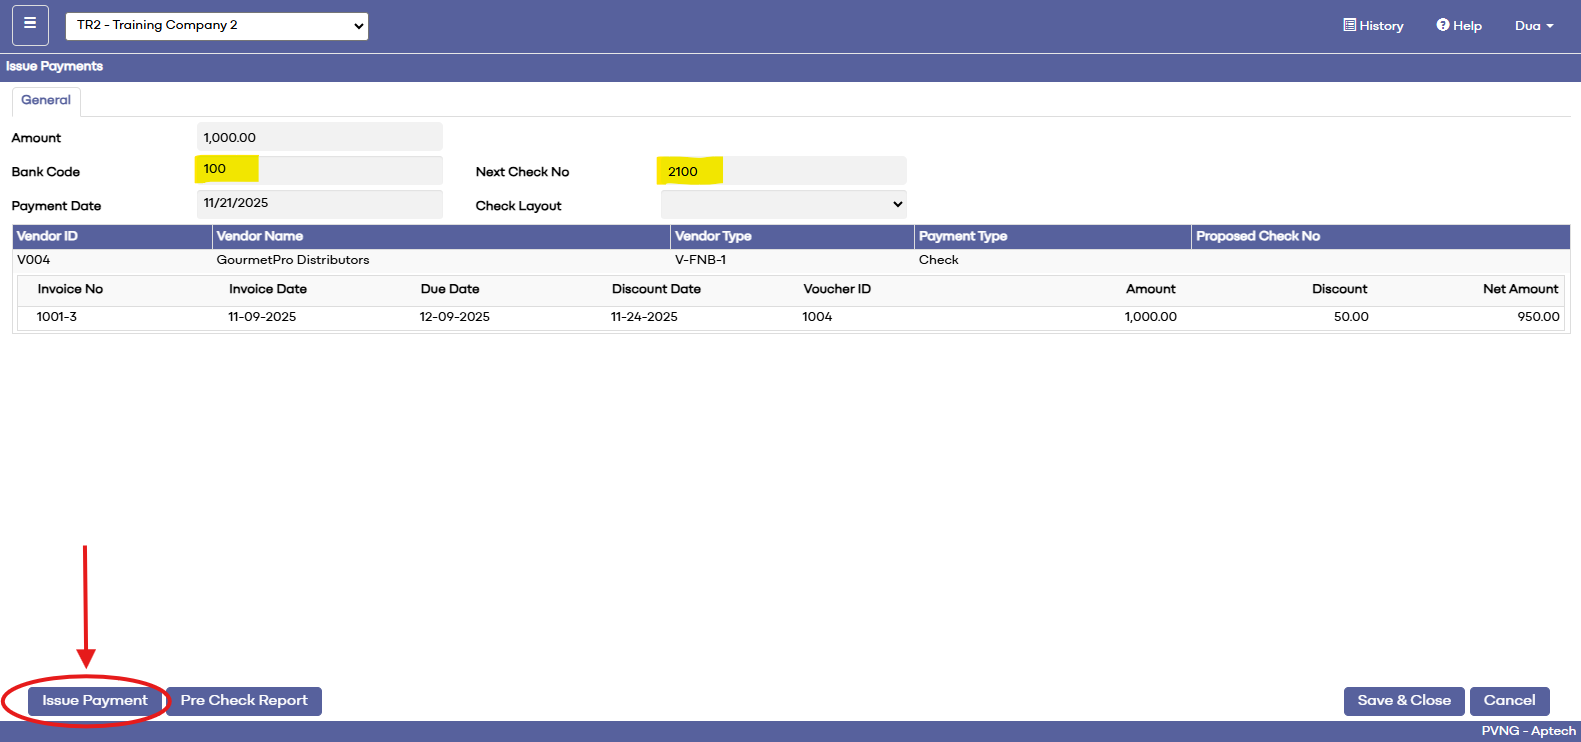
Task: Cancel the payment form
Action: [1510, 701]
